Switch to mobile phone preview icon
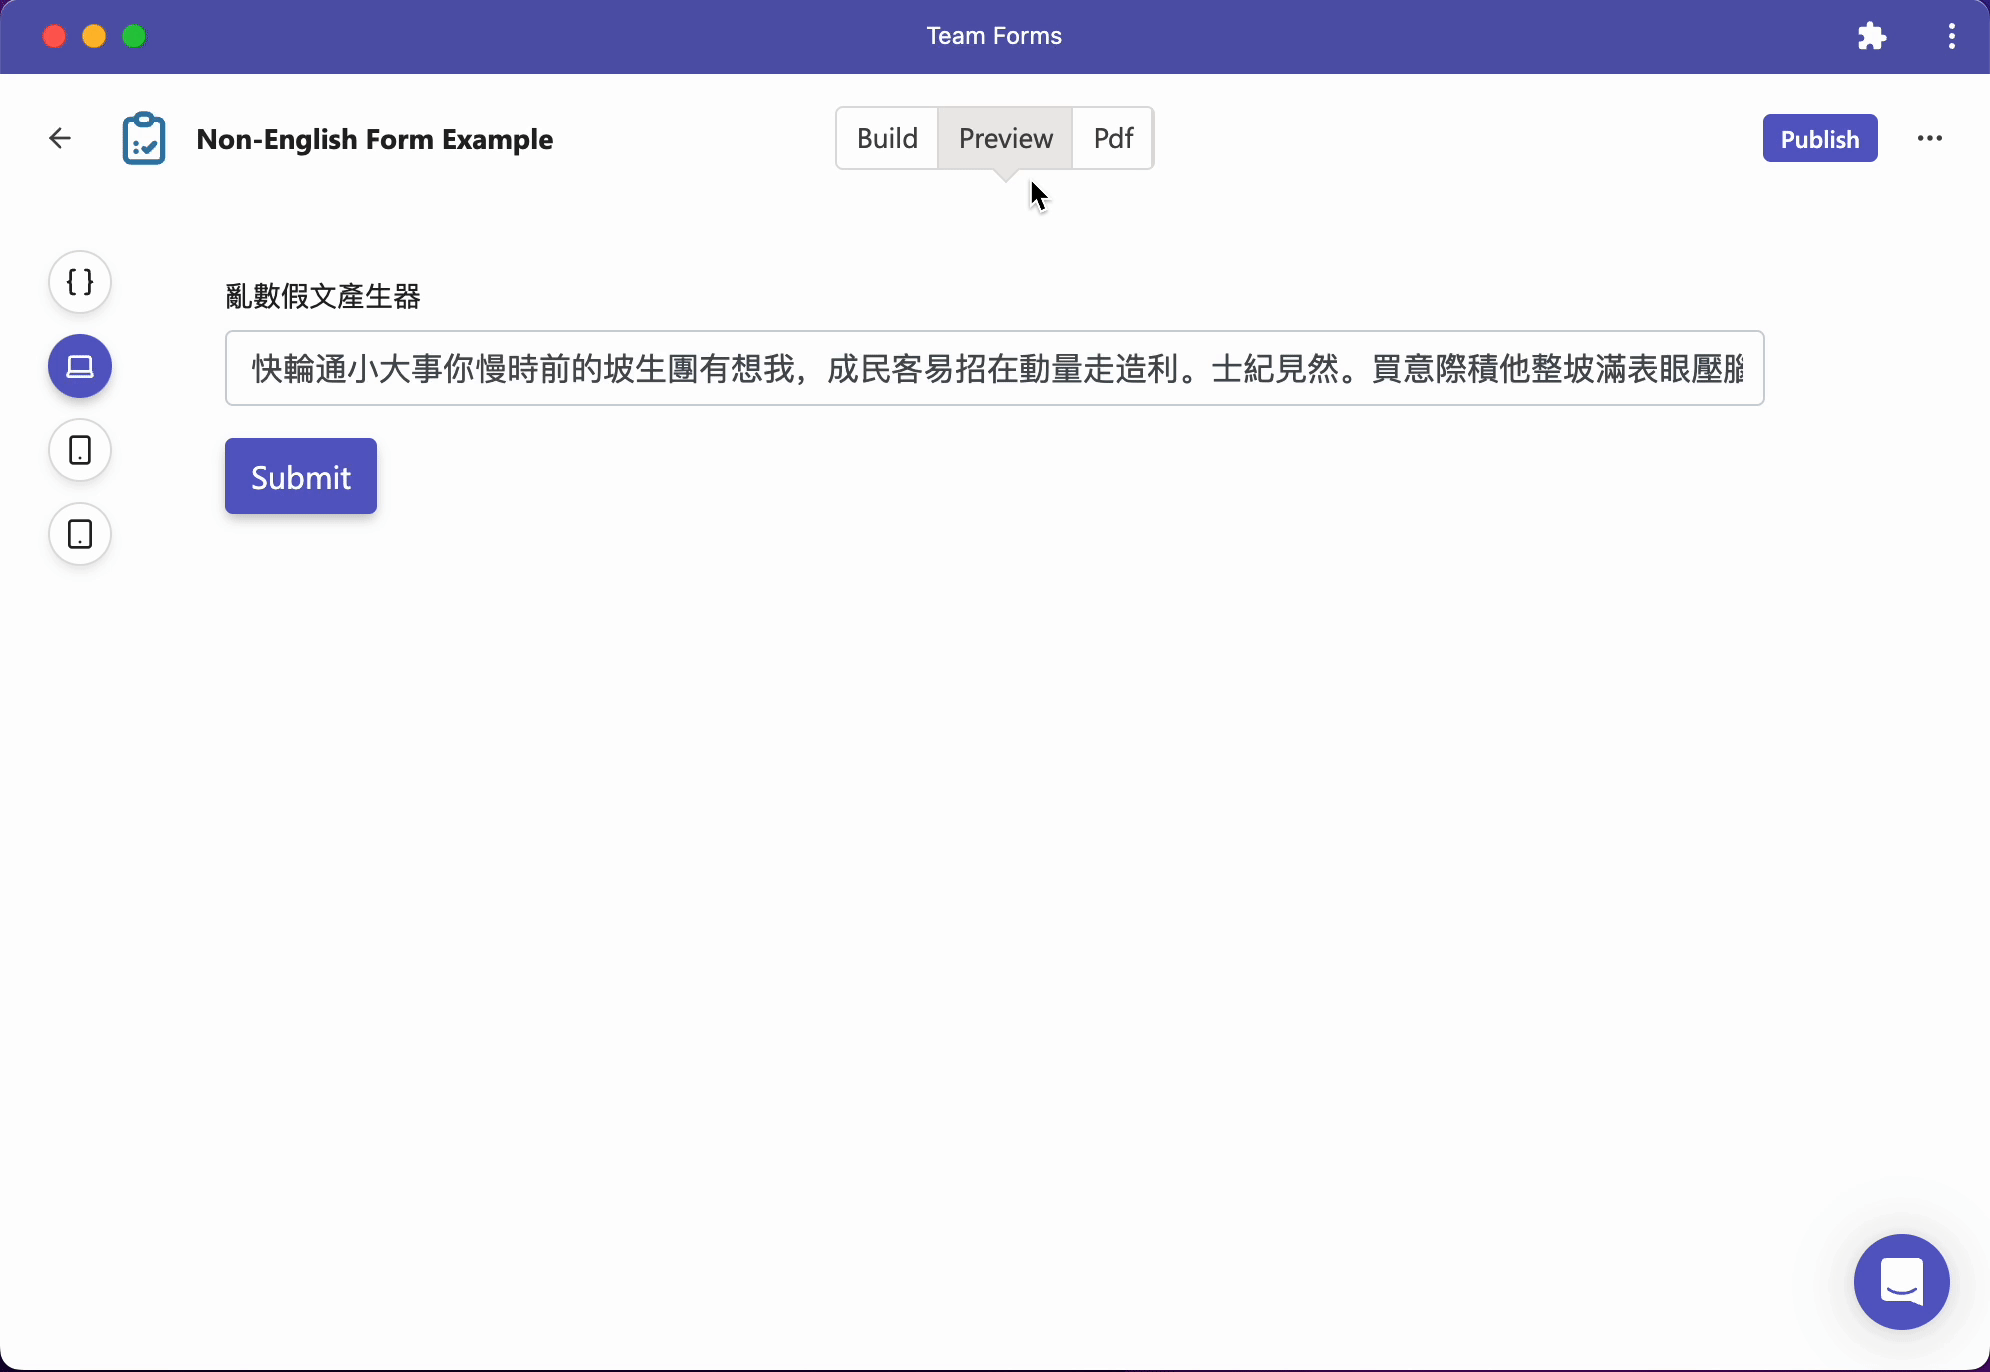The image size is (1990, 1372). coord(80,450)
